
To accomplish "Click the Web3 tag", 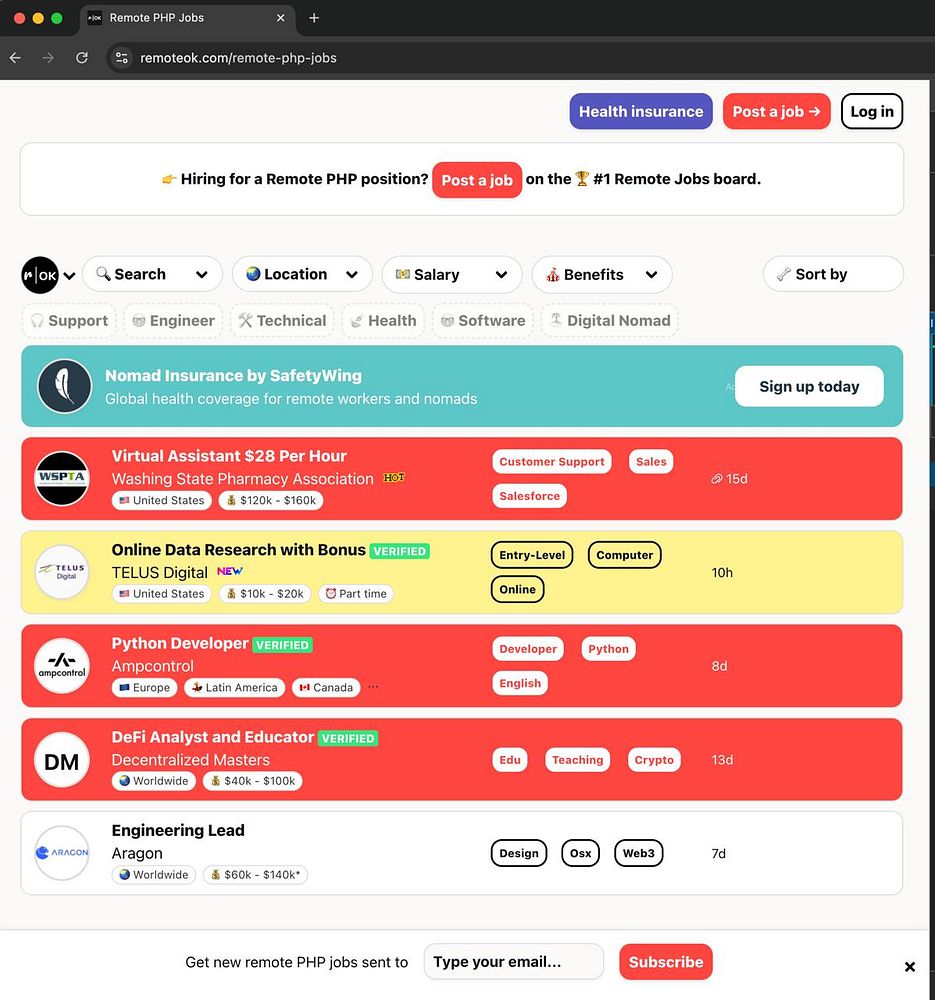I will point(638,853).
